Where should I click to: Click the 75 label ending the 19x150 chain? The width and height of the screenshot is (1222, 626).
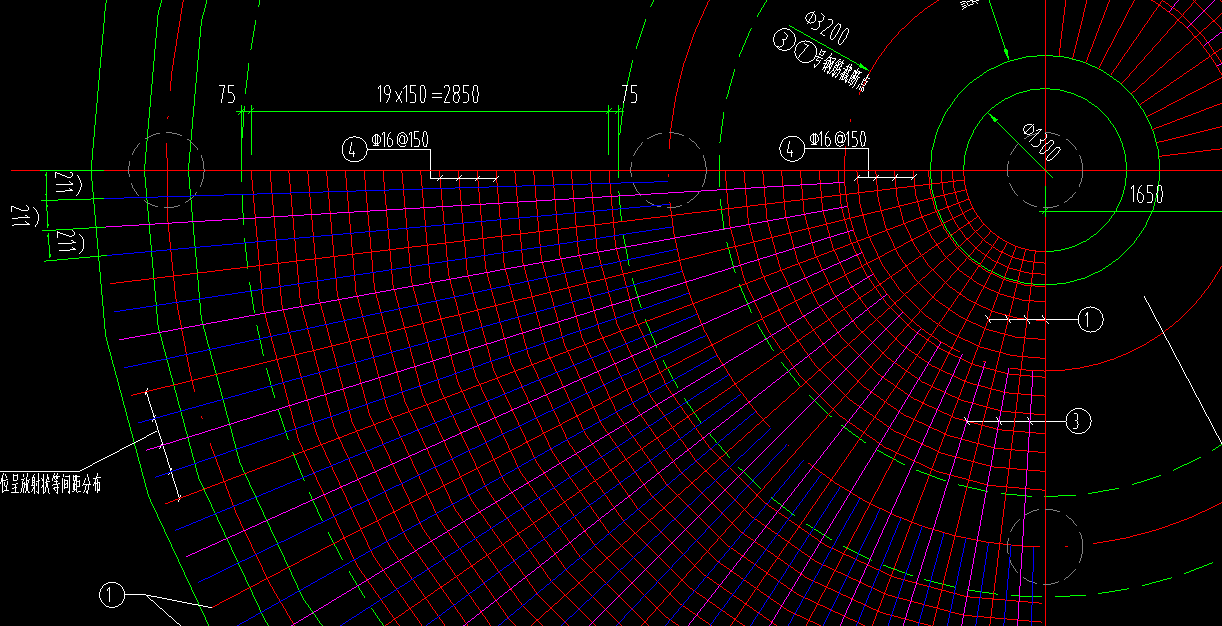tap(629, 95)
